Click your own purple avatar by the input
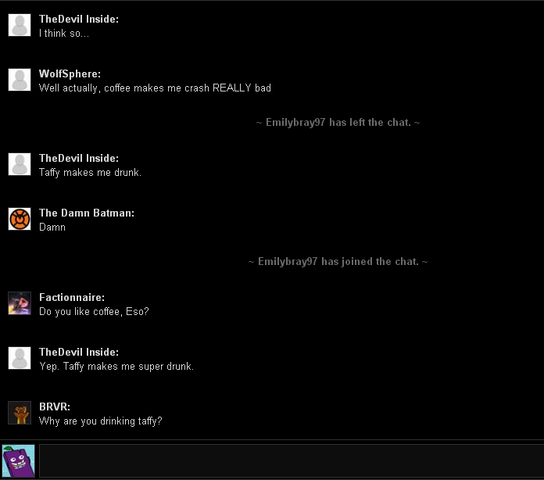 (x=18, y=461)
